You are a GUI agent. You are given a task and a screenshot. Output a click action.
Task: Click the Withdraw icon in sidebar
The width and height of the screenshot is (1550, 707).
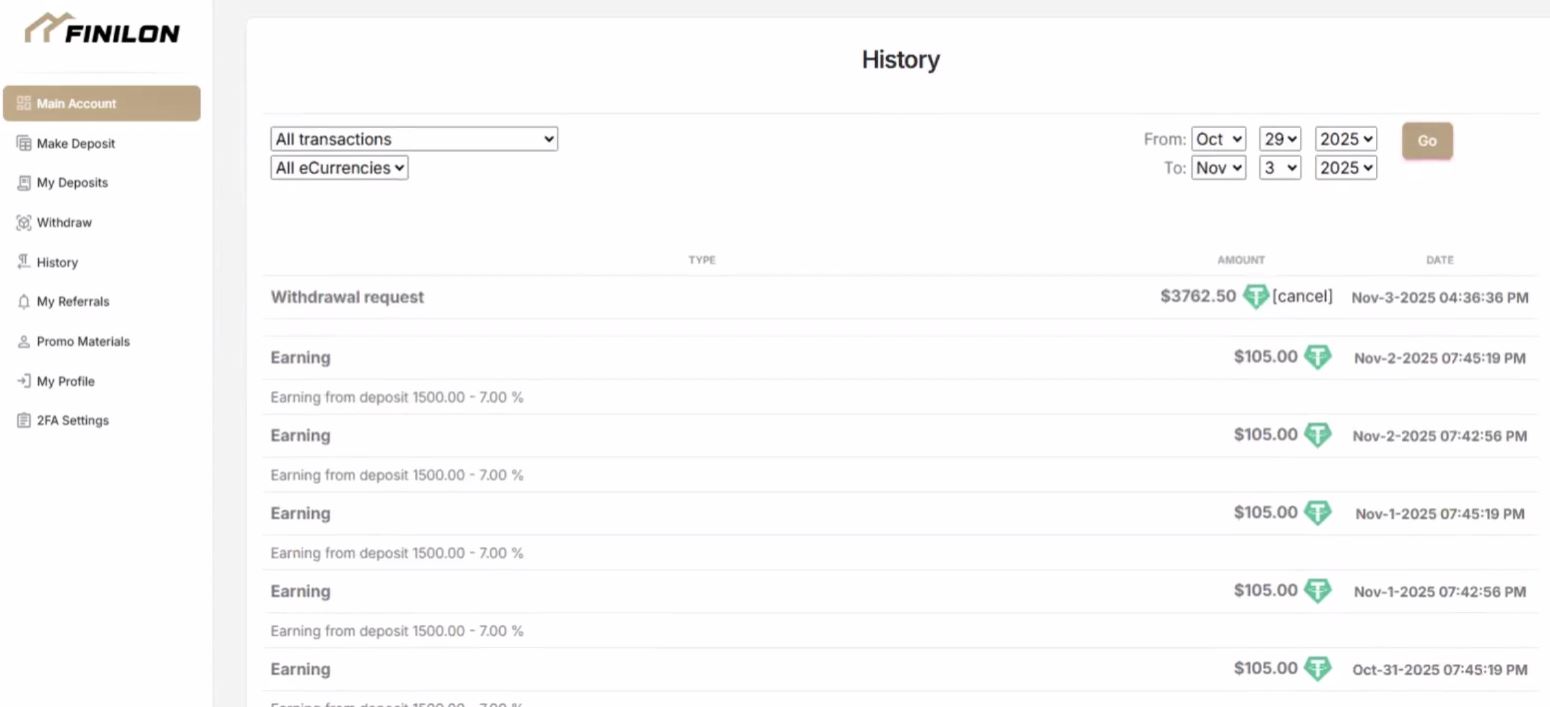pyautogui.click(x=24, y=223)
